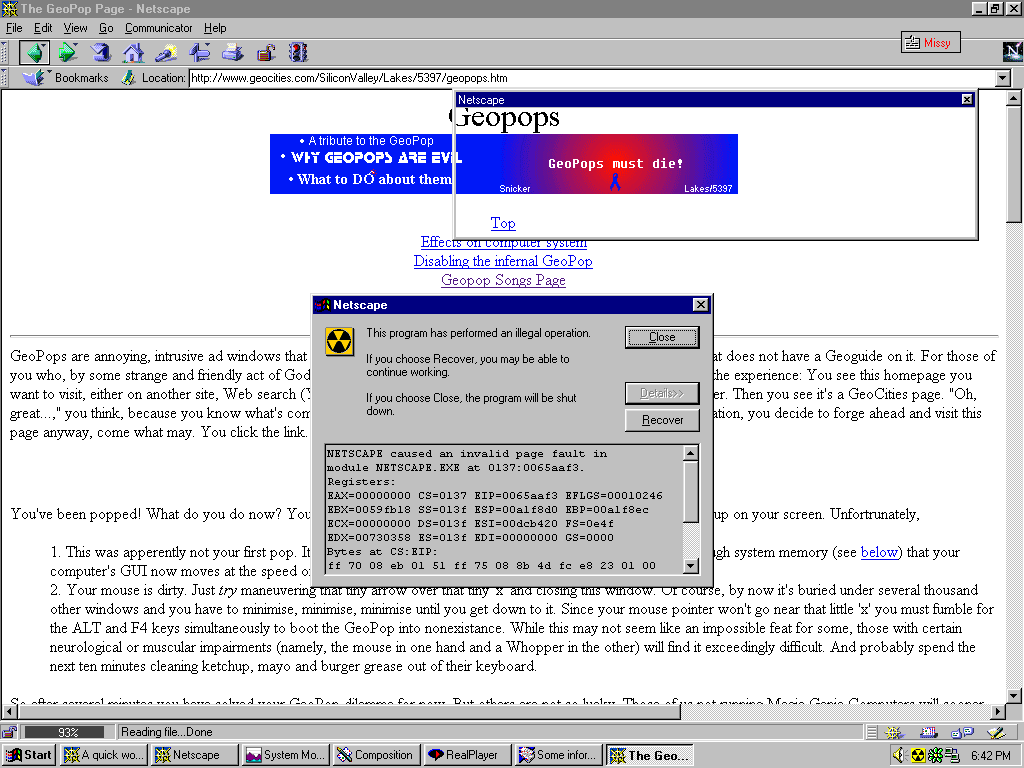This screenshot has height=768, width=1024.
Task: Switch to 'Some infor...' taskbar window
Action: click(x=558, y=755)
